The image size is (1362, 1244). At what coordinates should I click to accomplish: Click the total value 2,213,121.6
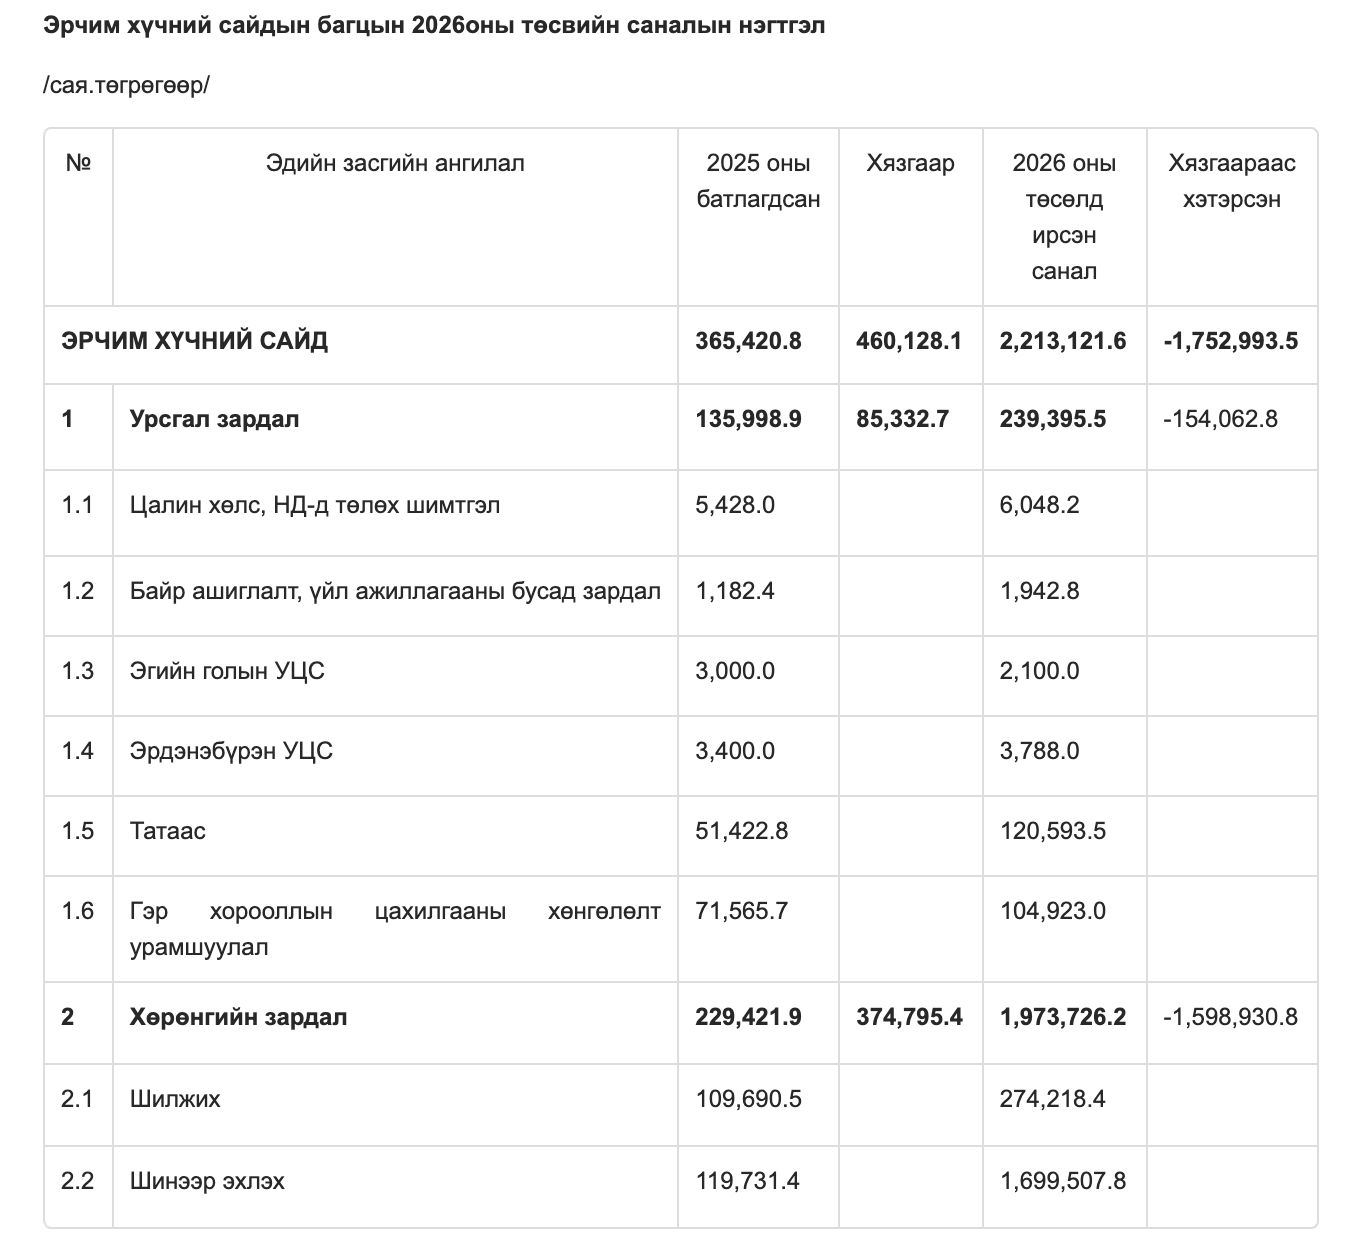click(1062, 341)
